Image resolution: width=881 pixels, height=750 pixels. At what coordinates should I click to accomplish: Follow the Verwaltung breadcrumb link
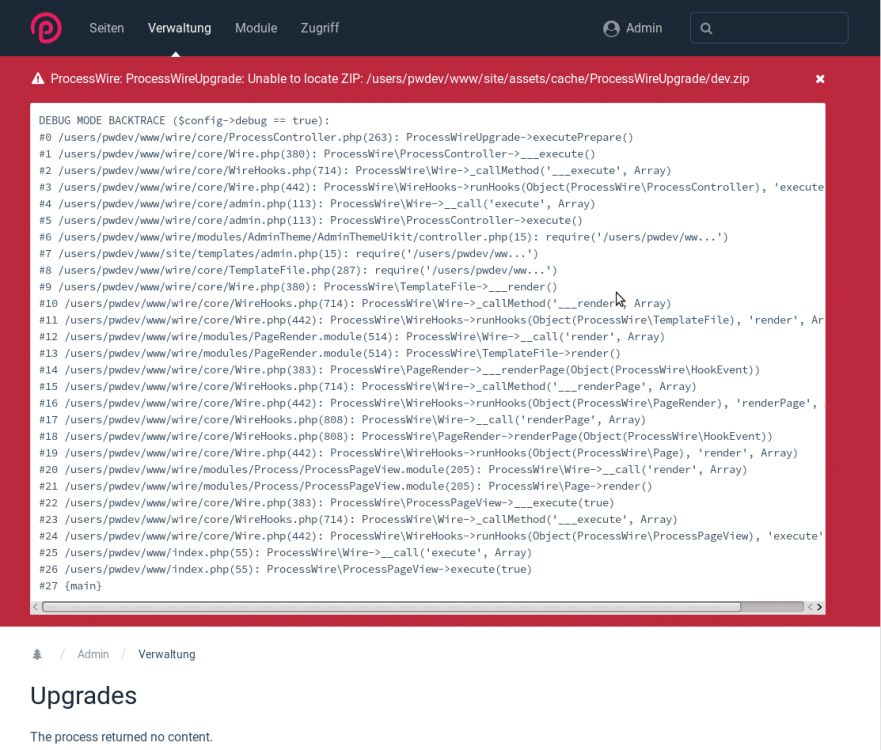point(167,654)
